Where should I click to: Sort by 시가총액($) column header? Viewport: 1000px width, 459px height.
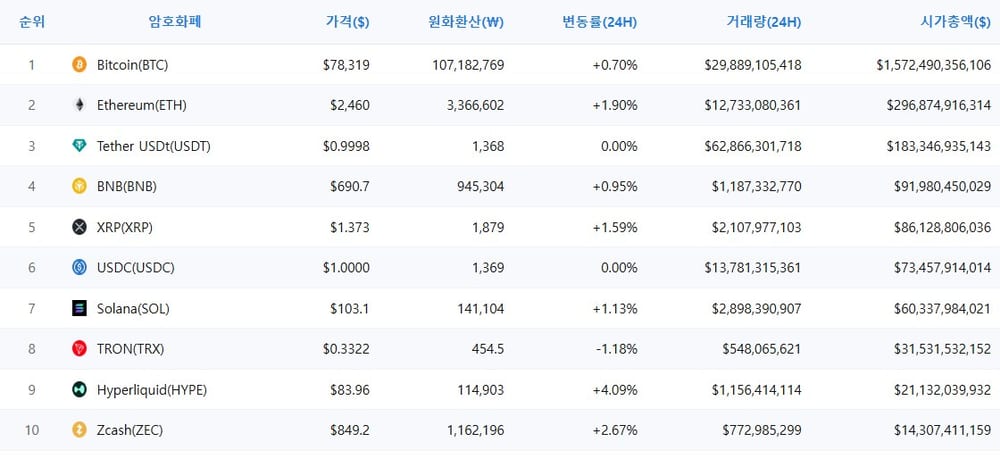coord(955,22)
